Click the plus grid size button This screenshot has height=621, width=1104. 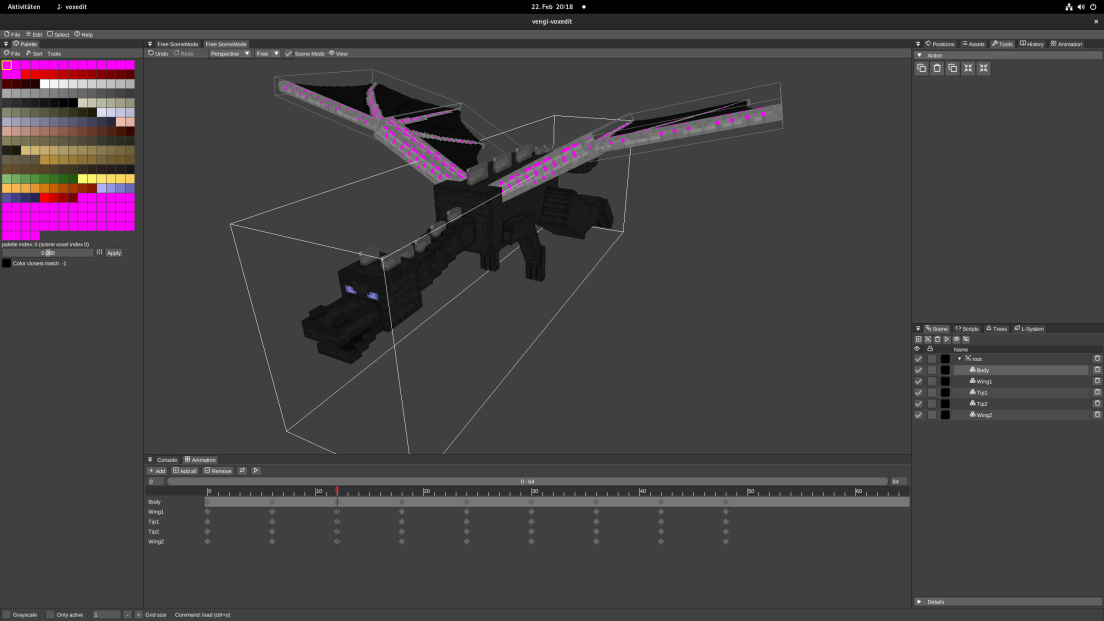tap(138, 615)
